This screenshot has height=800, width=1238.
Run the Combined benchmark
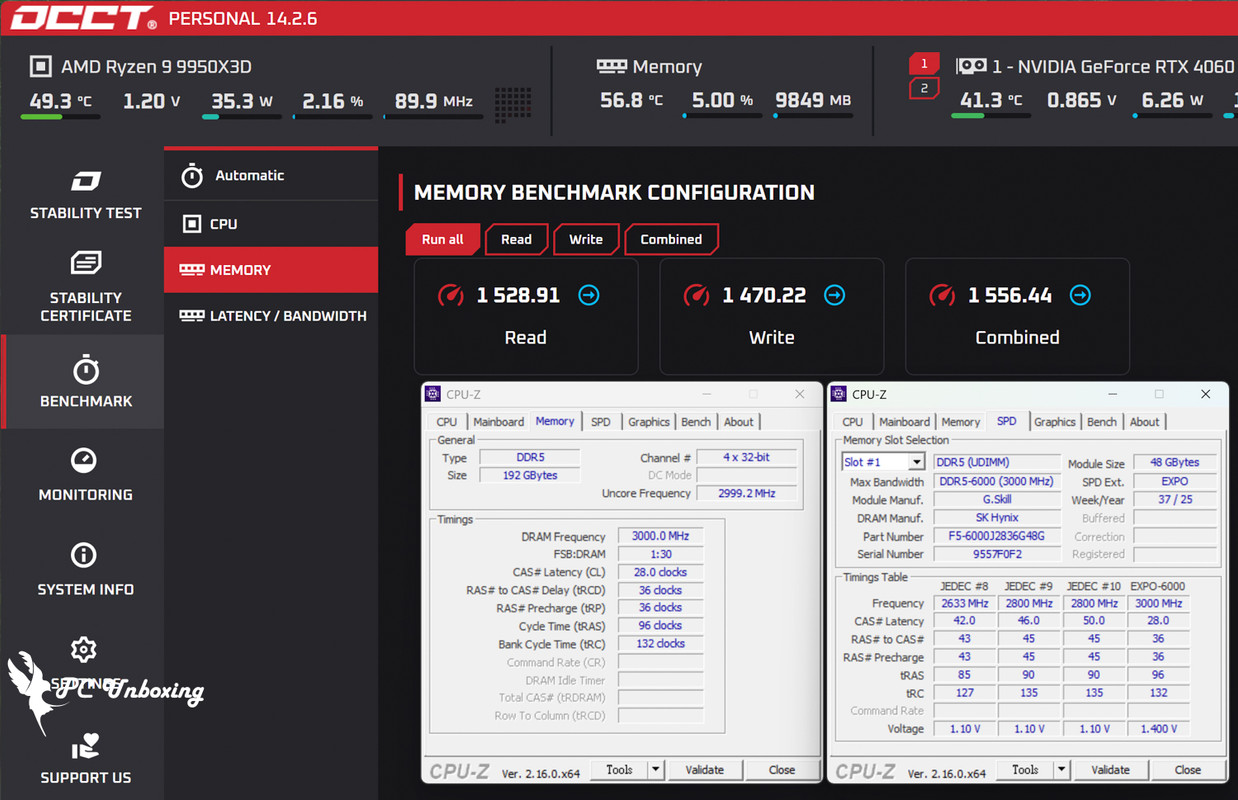click(x=671, y=239)
